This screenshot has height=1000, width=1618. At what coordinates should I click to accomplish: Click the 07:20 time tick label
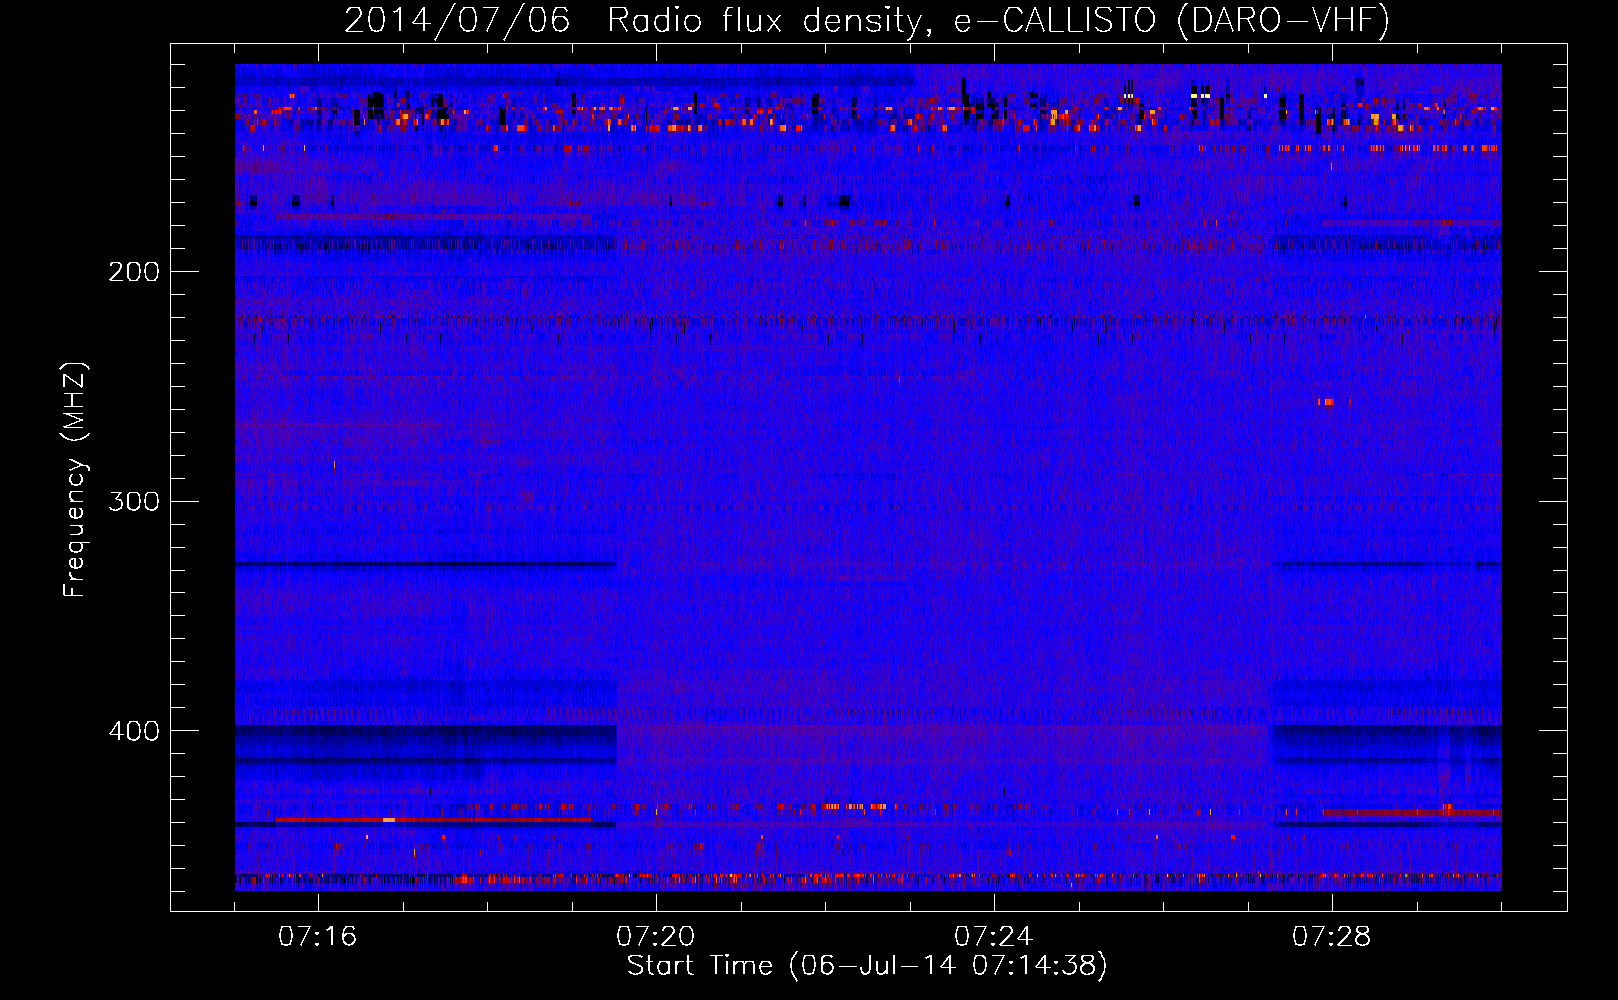tap(656, 937)
